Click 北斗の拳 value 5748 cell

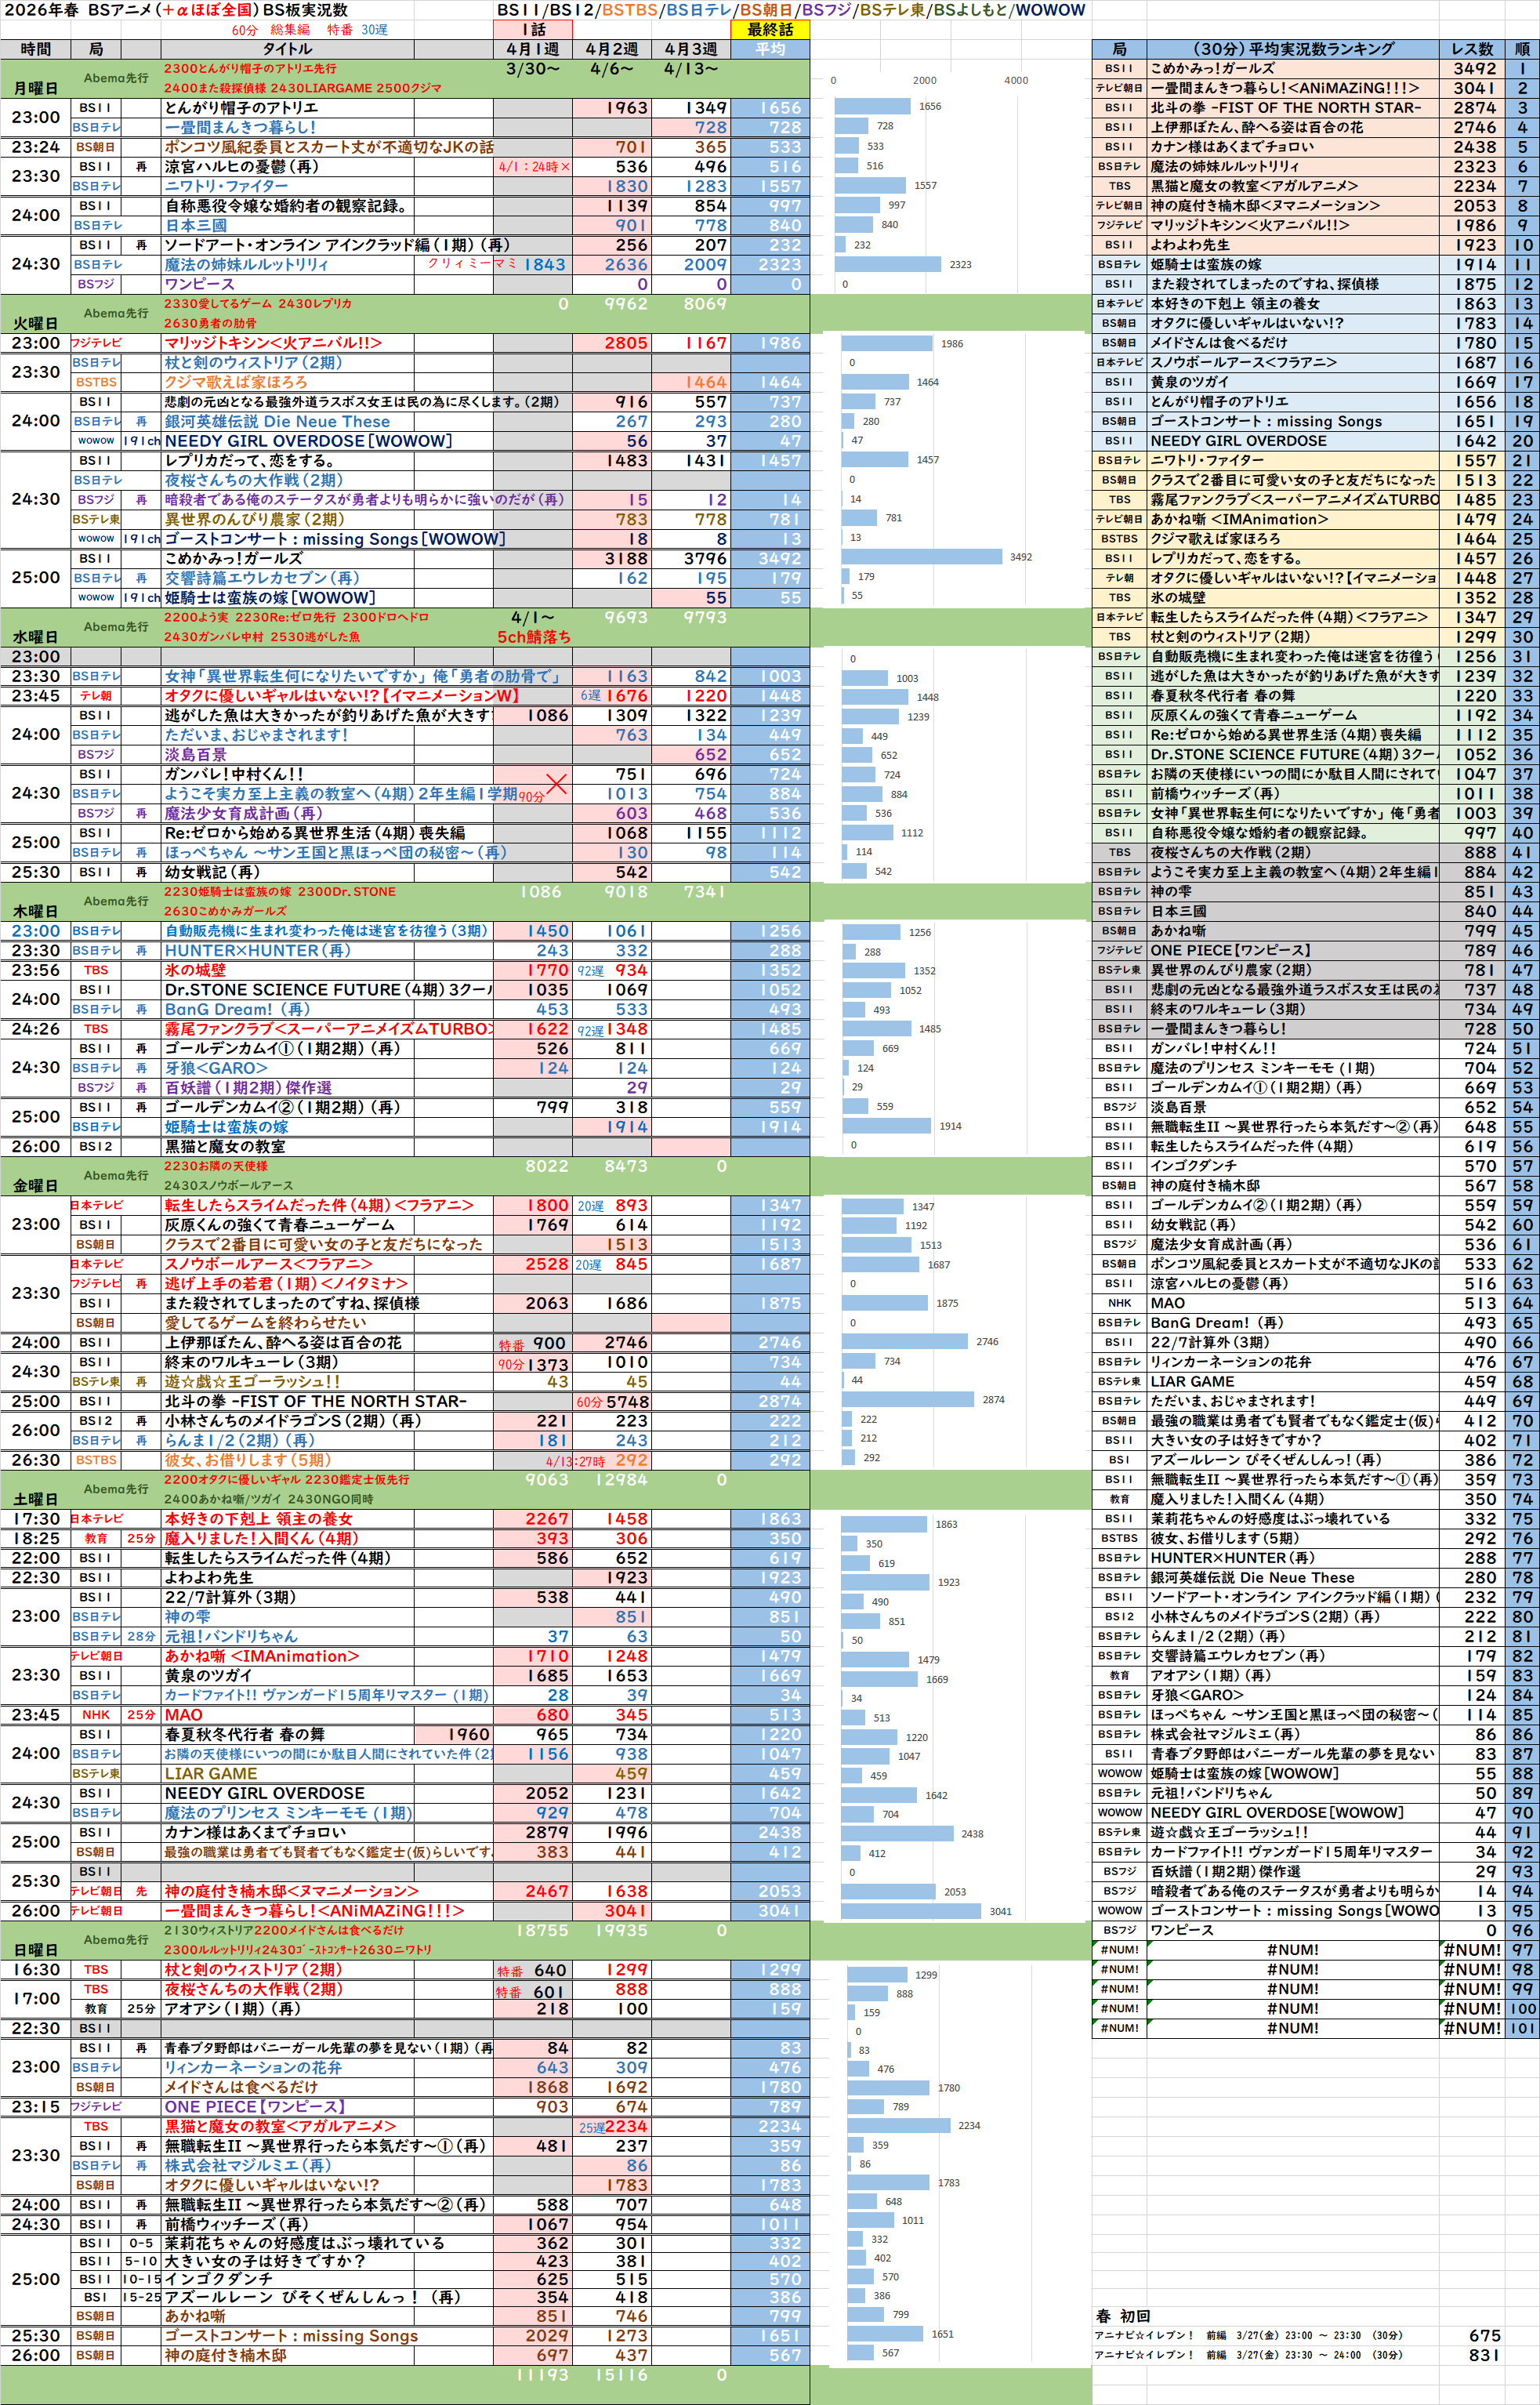pos(627,1402)
